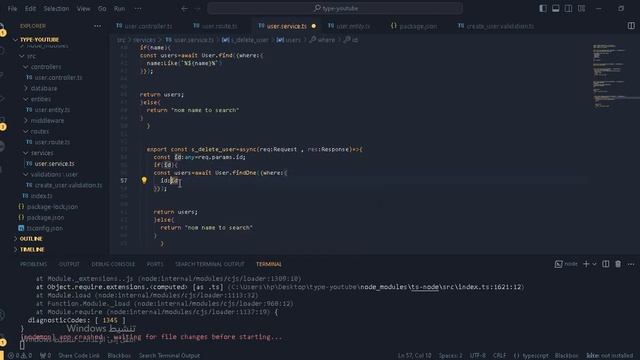Toggle bottom panel layout icon
This screenshot has width=640, height=360.
tap(556, 8)
